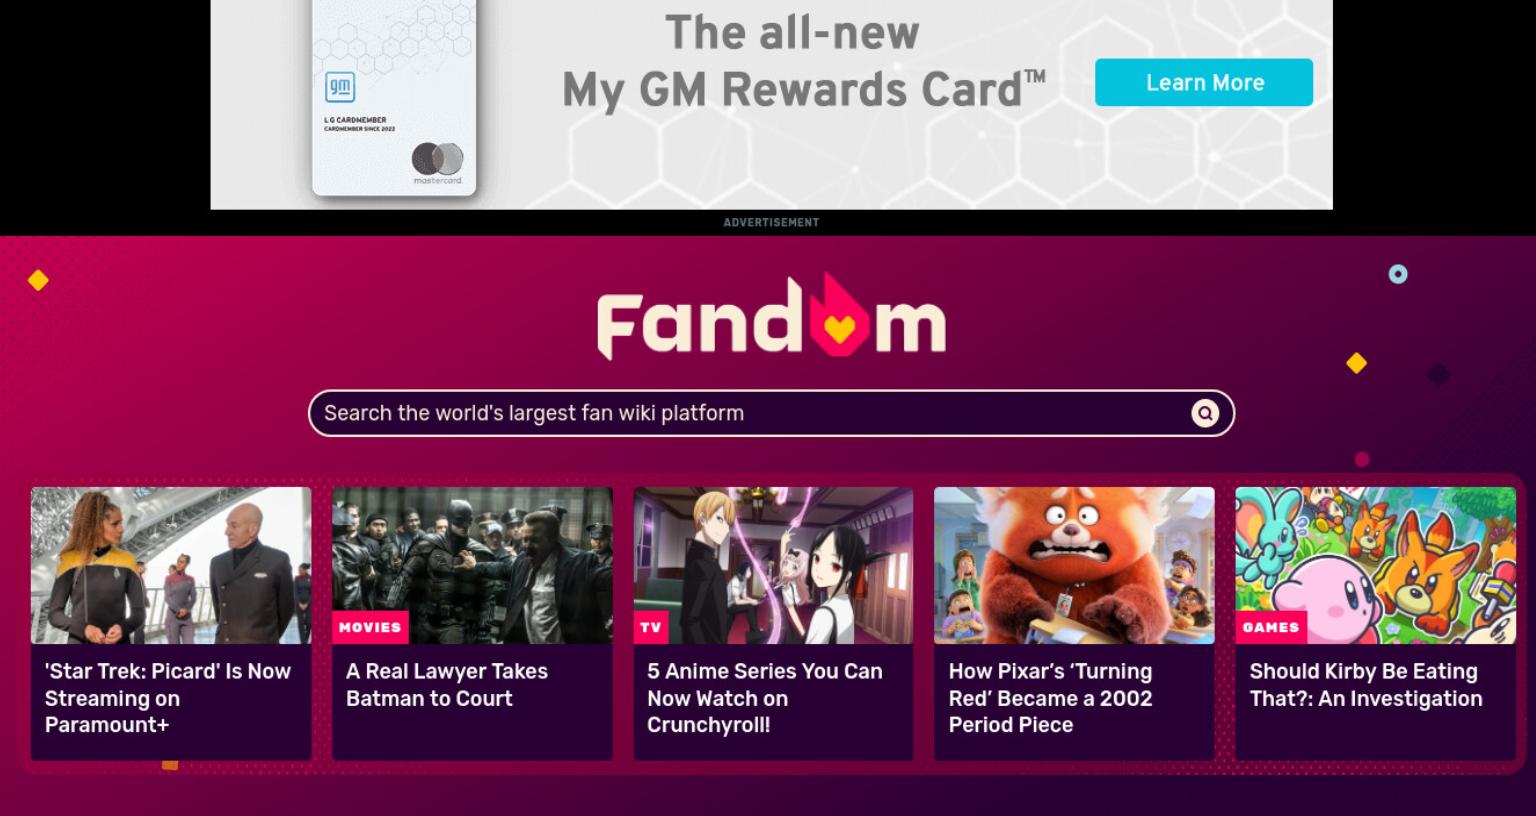
Task: Open Should Kirby Be Eating That article
Action: 1366,685
